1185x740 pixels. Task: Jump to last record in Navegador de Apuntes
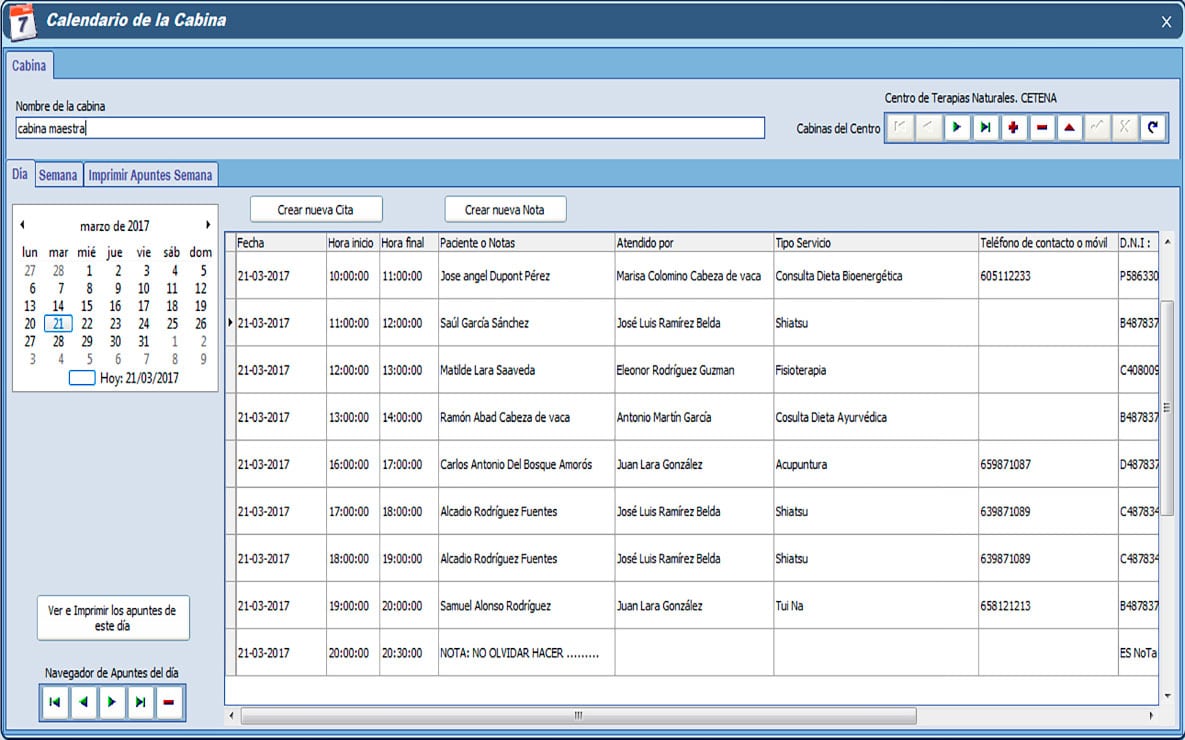coord(140,703)
